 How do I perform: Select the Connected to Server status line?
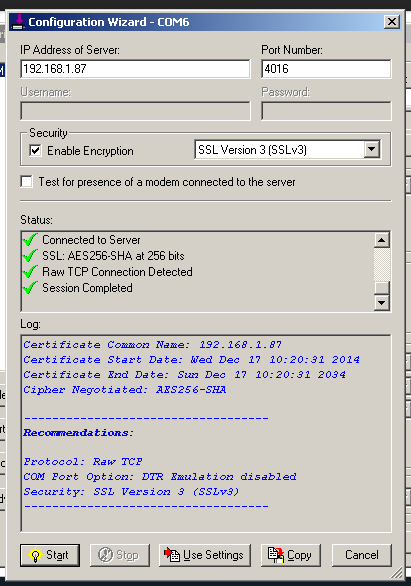pos(91,240)
